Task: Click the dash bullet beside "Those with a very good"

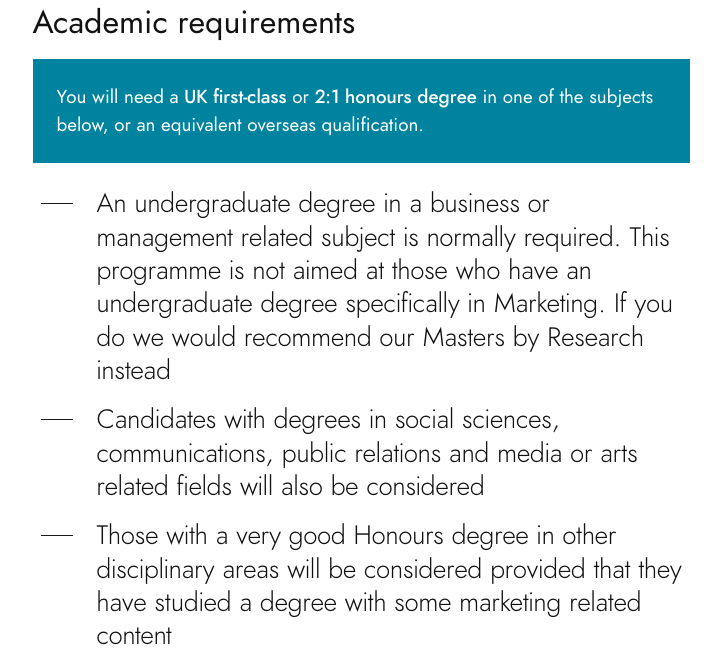Action: pos(57,536)
